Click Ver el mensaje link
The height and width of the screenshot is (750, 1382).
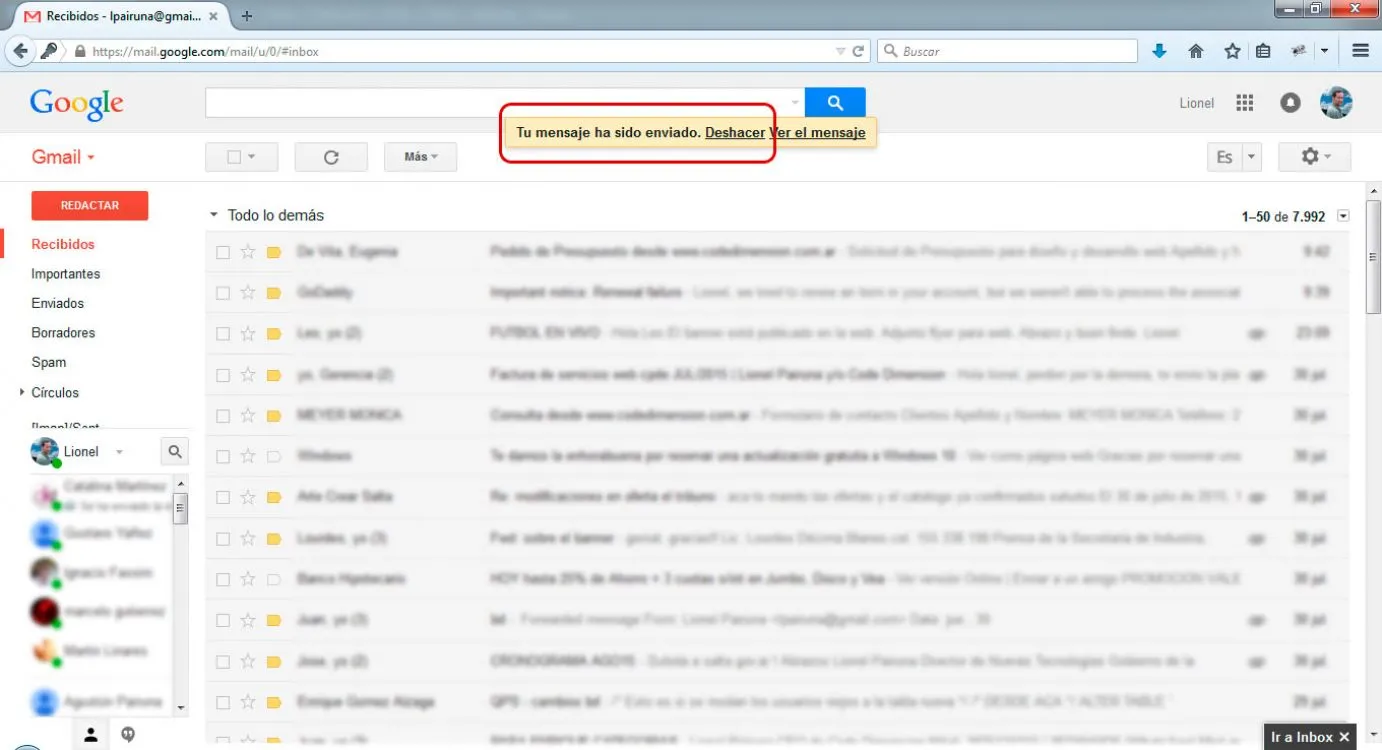click(817, 132)
